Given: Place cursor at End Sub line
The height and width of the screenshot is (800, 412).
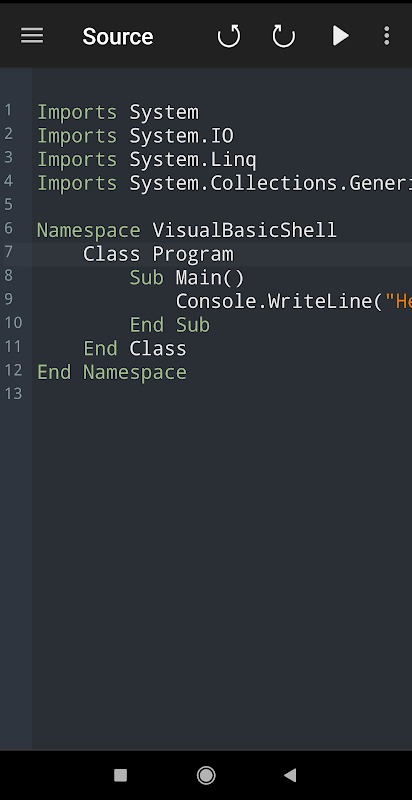Looking at the screenshot, I should coord(169,325).
